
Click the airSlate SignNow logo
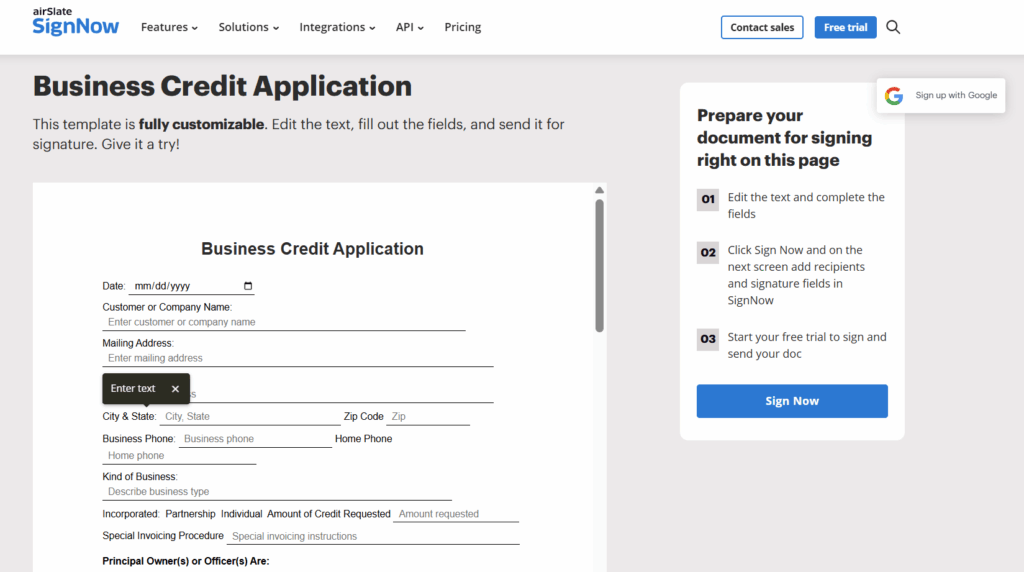76,22
